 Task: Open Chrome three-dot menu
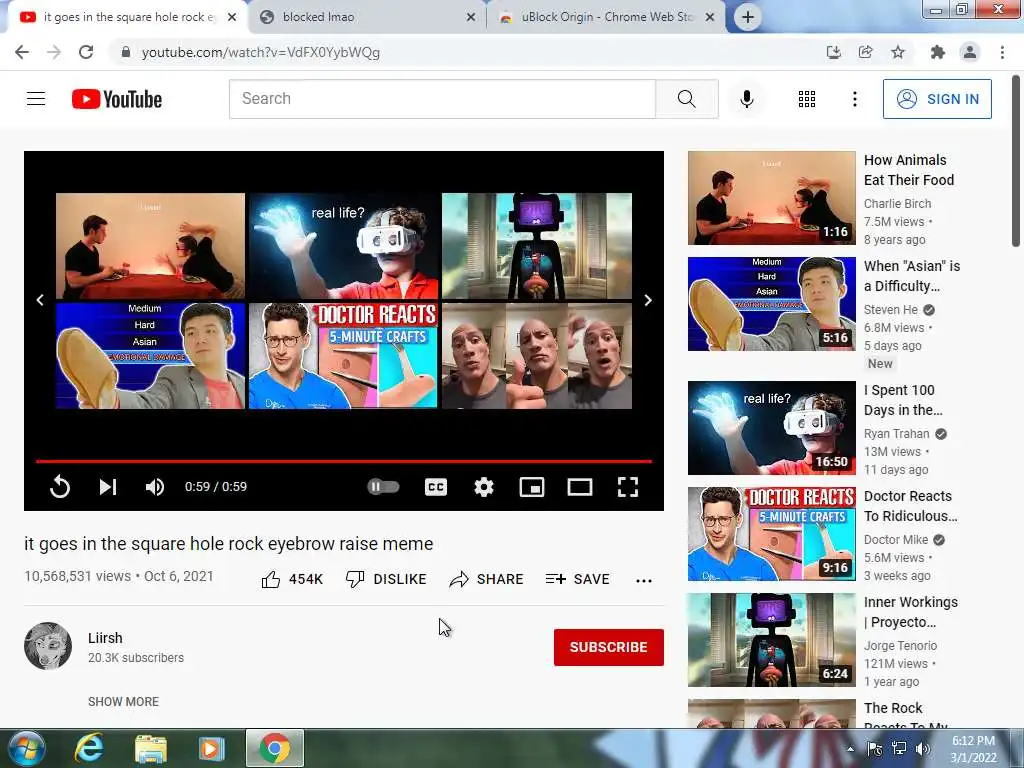click(x=1002, y=52)
